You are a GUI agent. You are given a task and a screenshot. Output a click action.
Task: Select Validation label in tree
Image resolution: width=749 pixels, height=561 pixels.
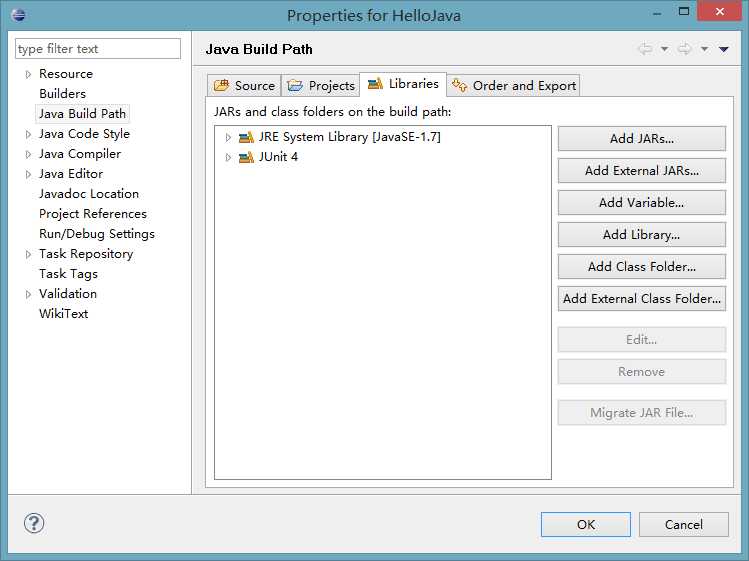click(x=68, y=294)
